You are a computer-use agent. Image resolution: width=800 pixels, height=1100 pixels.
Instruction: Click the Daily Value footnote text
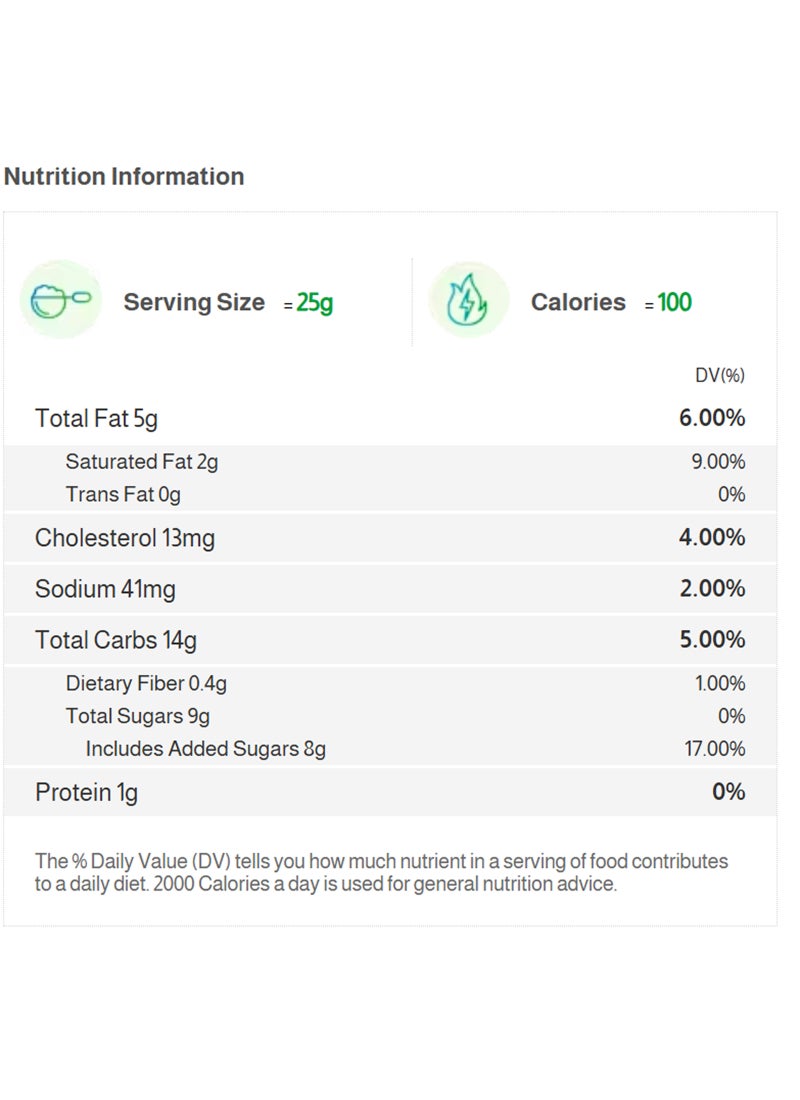click(x=381, y=873)
